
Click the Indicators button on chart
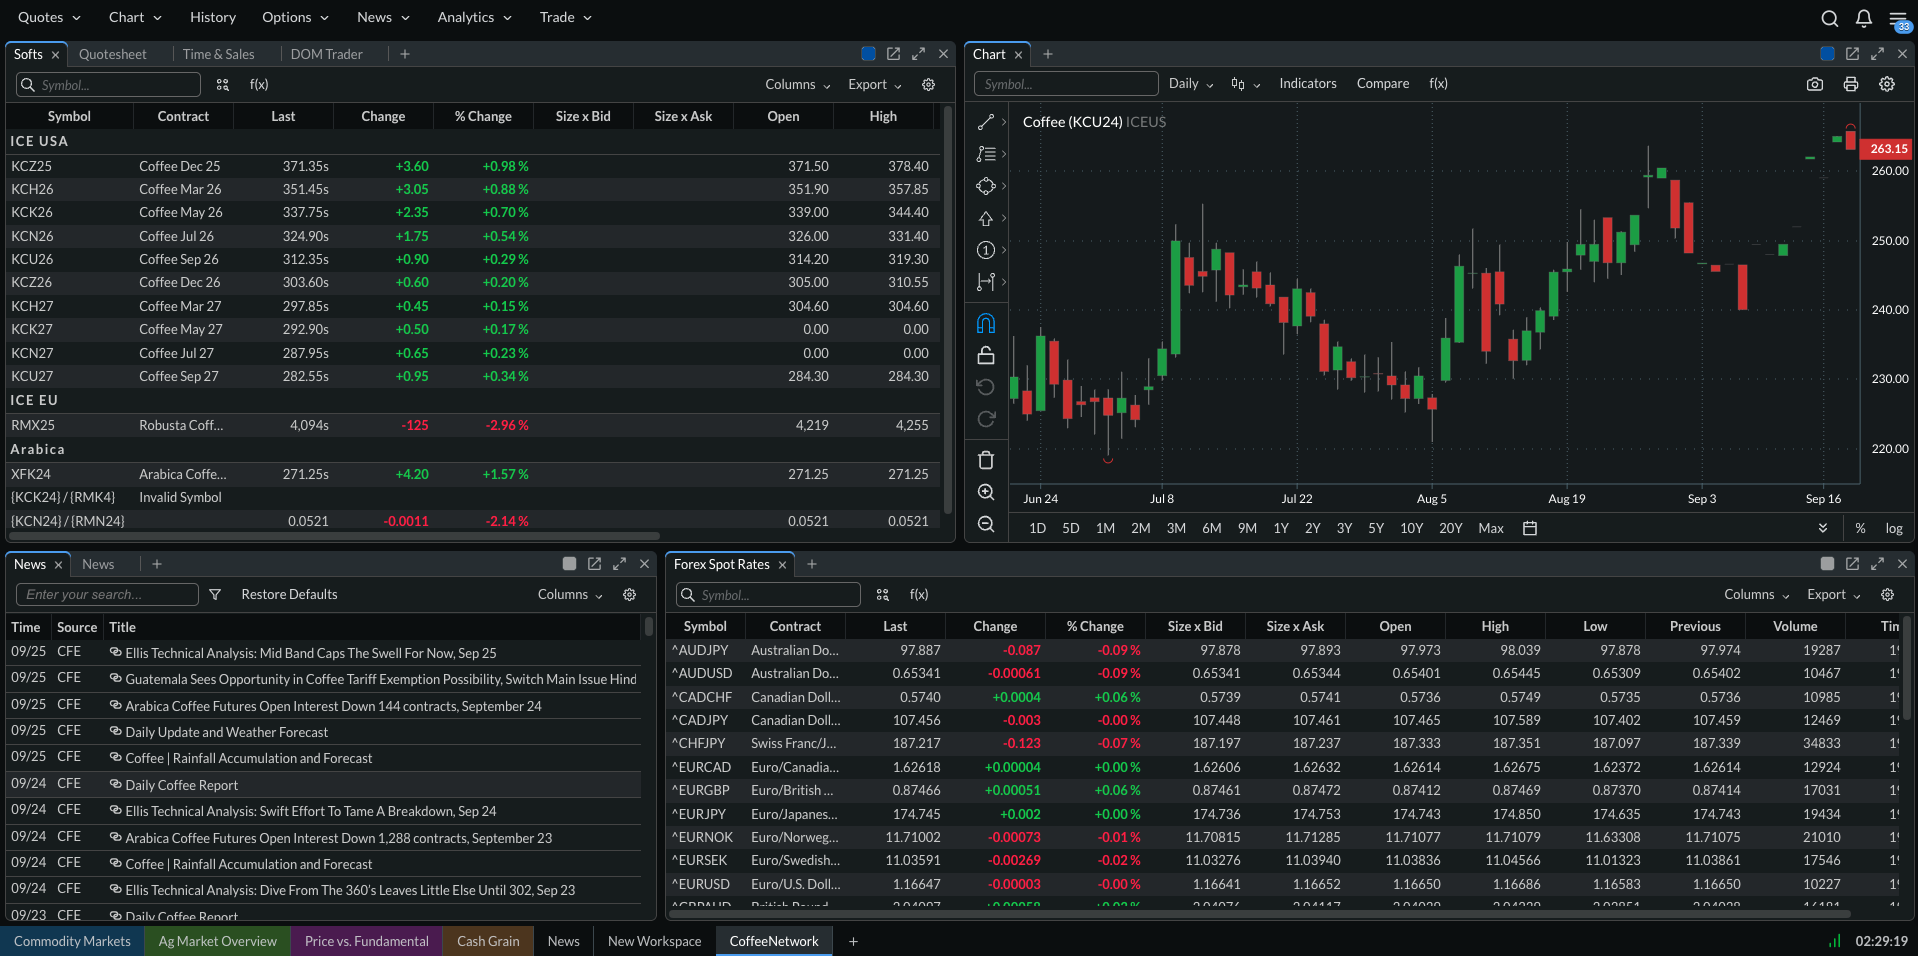1307,84
